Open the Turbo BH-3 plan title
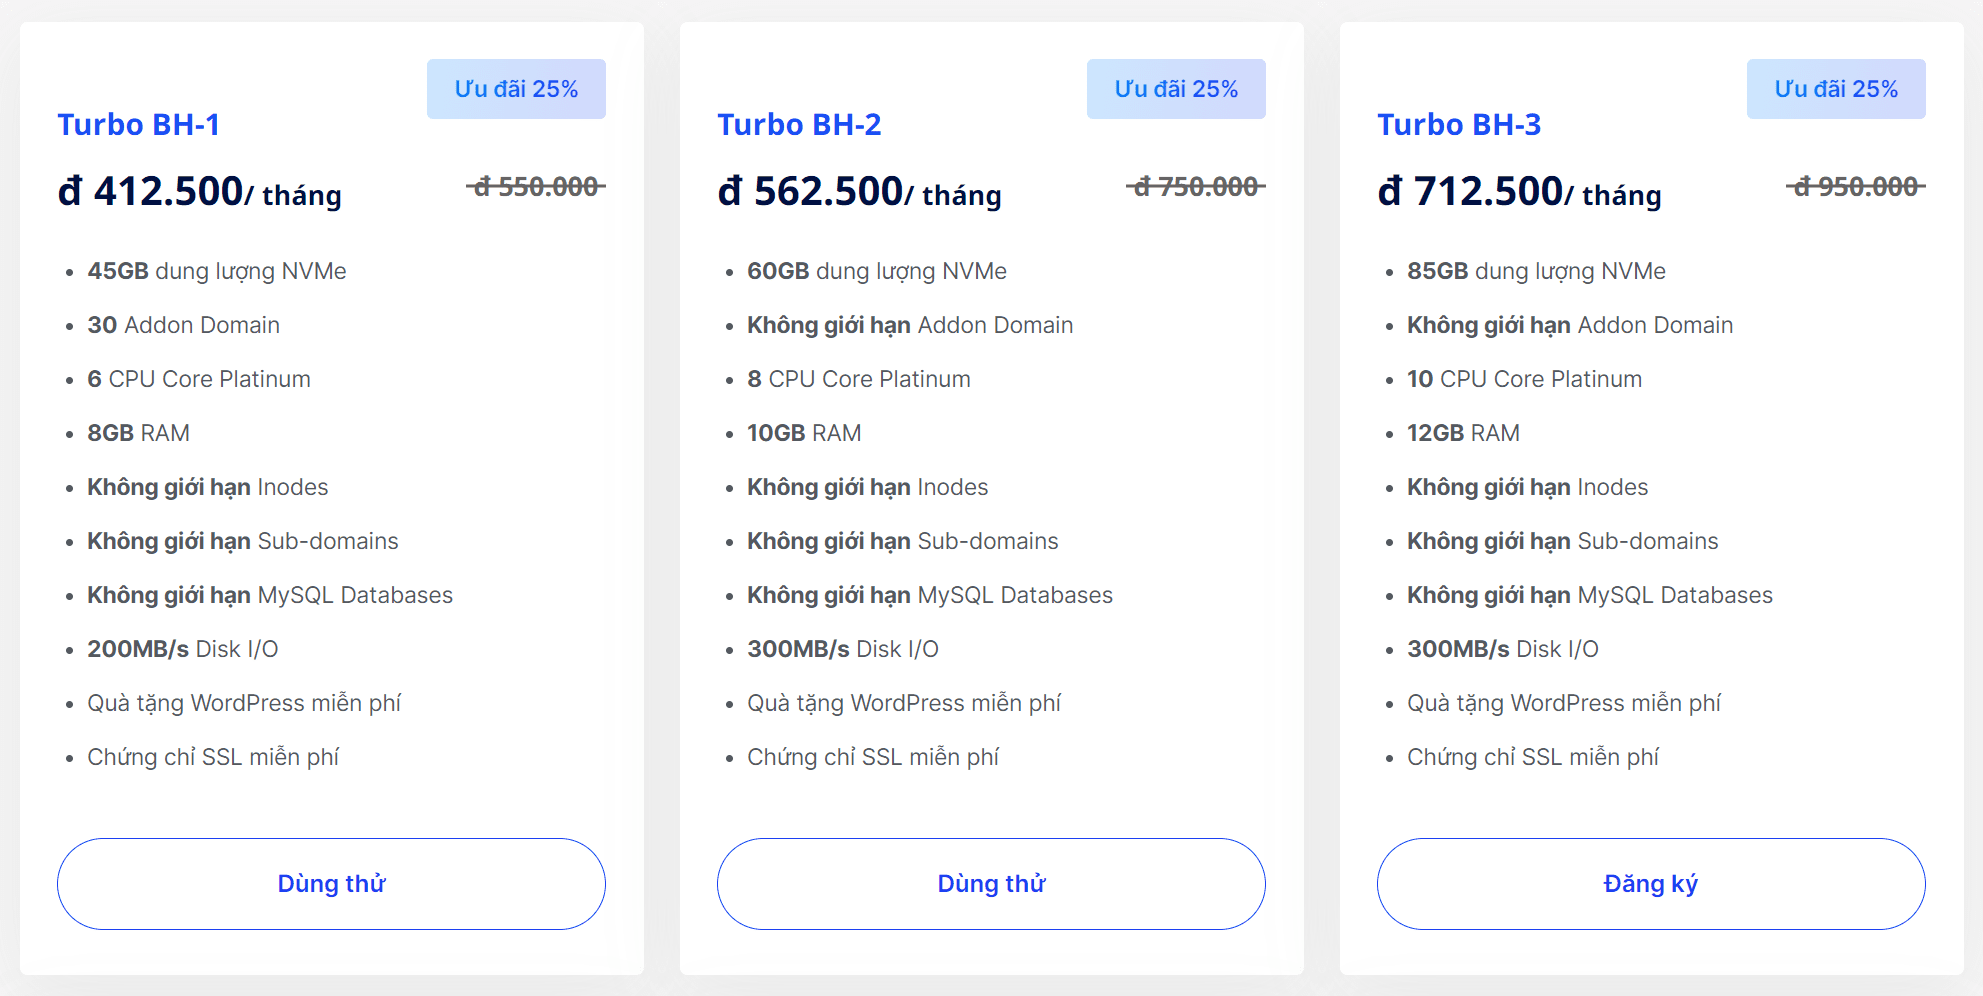This screenshot has width=1983, height=996. 1459,125
